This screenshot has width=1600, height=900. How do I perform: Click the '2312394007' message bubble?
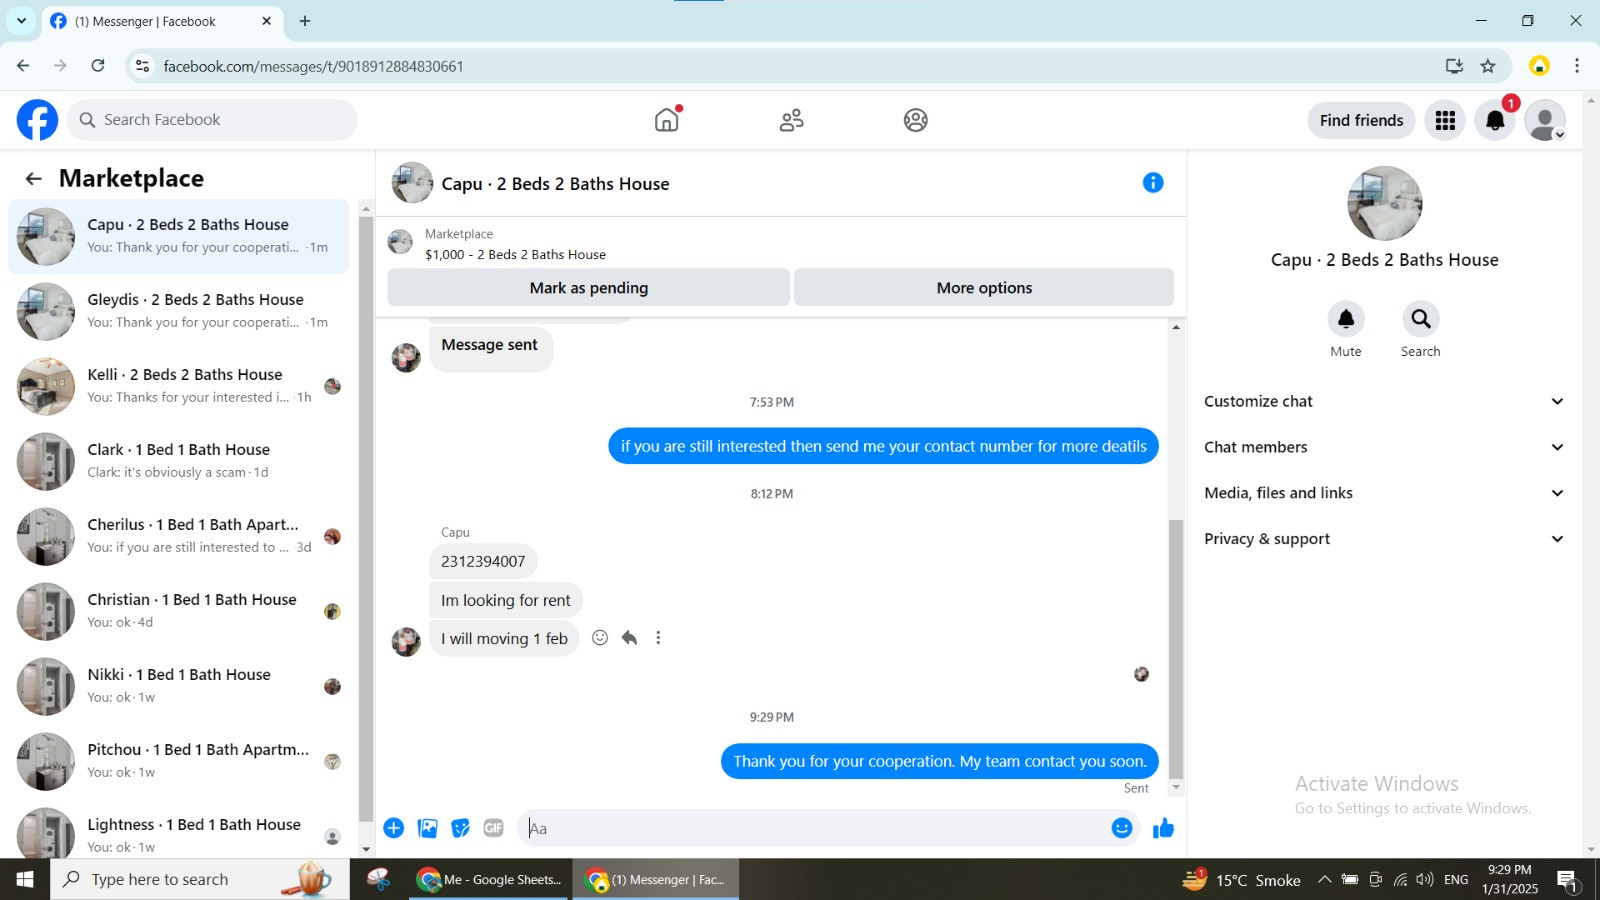point(483,561)
